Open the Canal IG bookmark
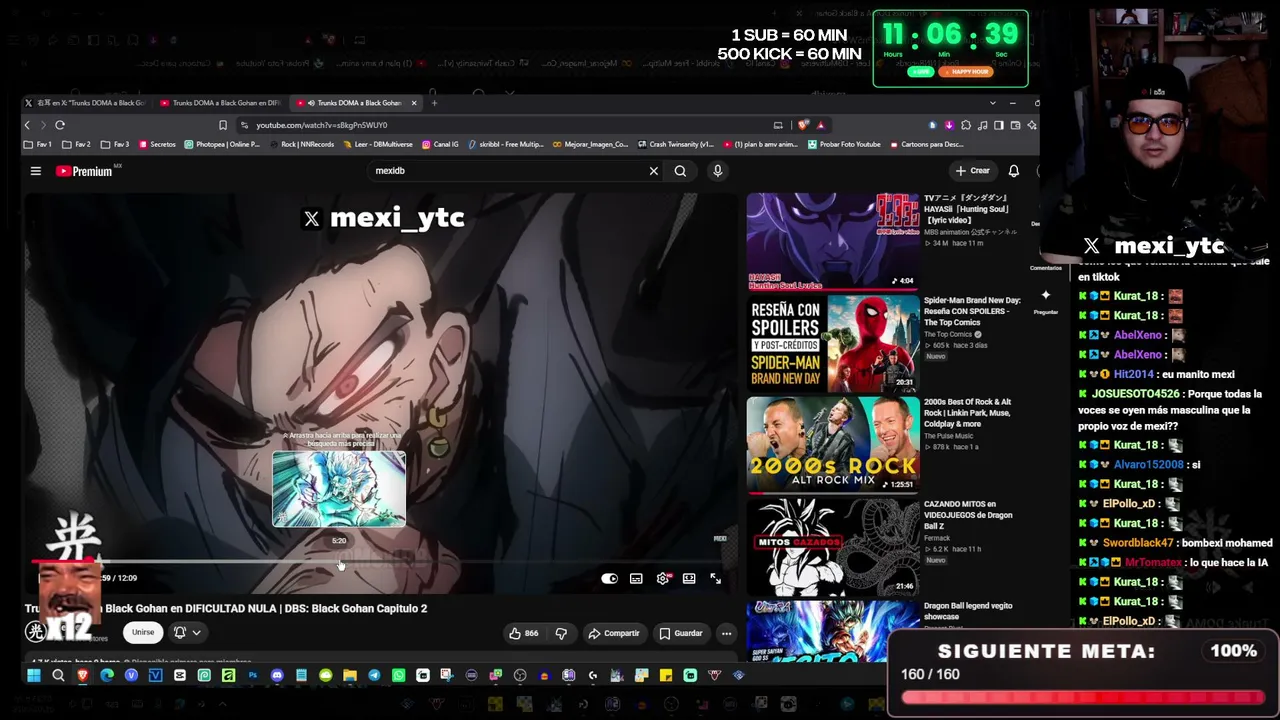This screenshot has width=1280, height=720. (x=440, y=145)
